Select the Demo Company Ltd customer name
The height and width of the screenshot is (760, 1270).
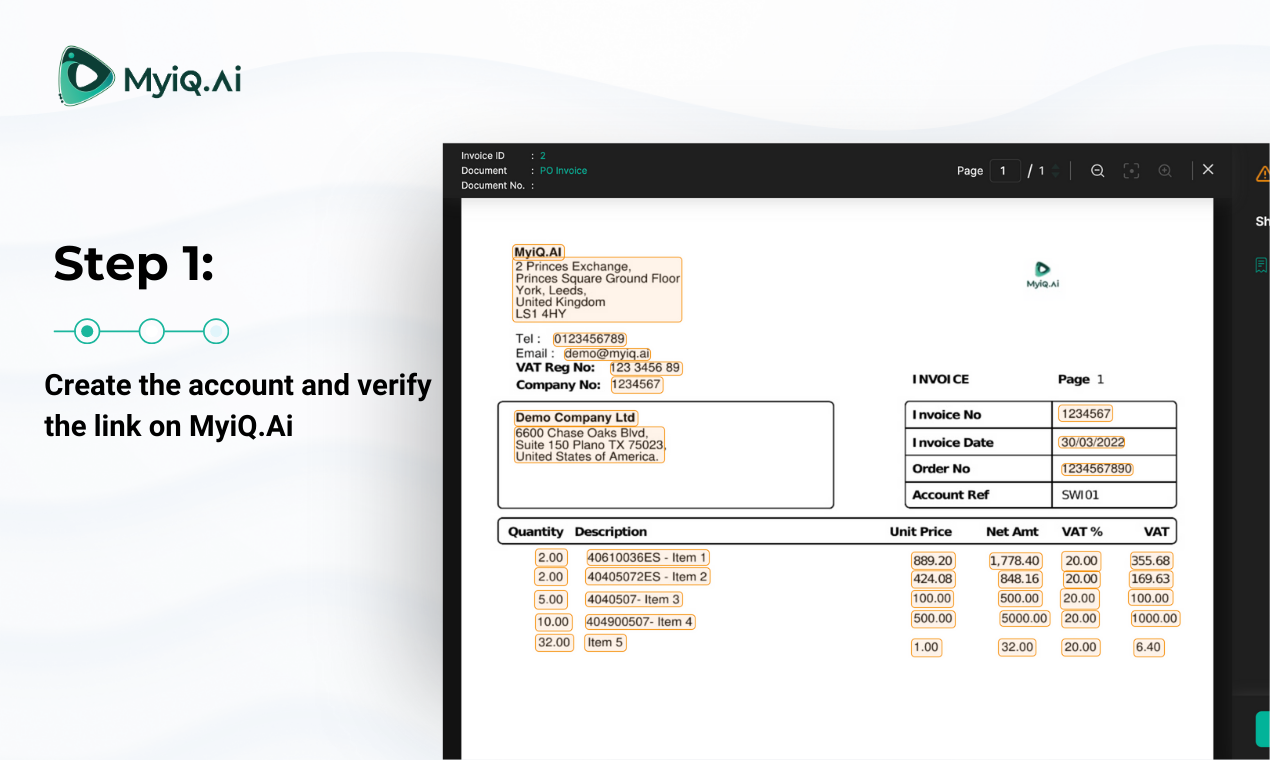point(576,417)
